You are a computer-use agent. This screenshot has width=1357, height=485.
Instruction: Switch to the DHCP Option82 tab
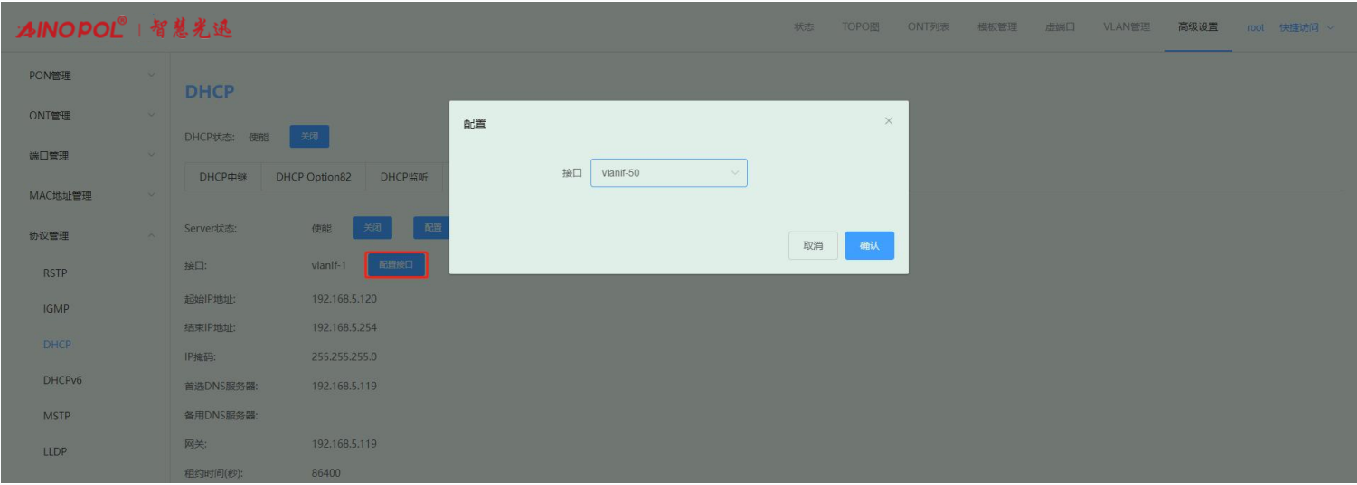click(x=313, y=177)
